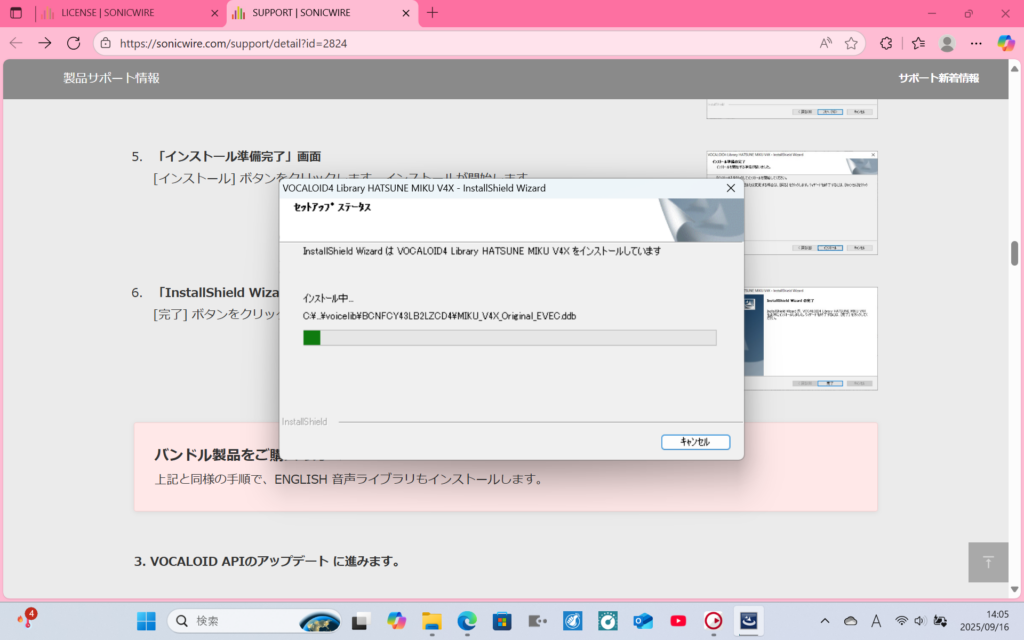Click the サポート新着情報 link
1024x640 pixels.
coord(938,78)
